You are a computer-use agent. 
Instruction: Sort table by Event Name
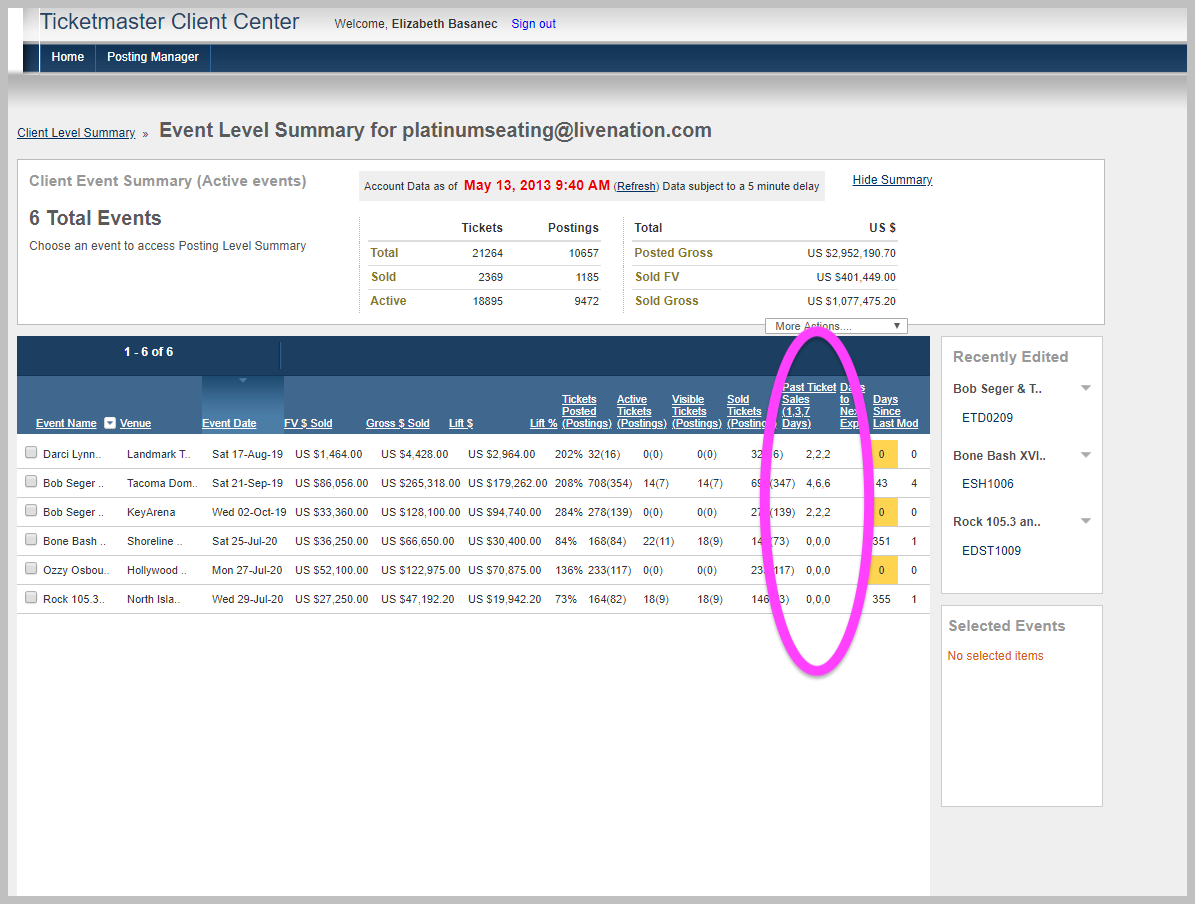tap(66, 424)
